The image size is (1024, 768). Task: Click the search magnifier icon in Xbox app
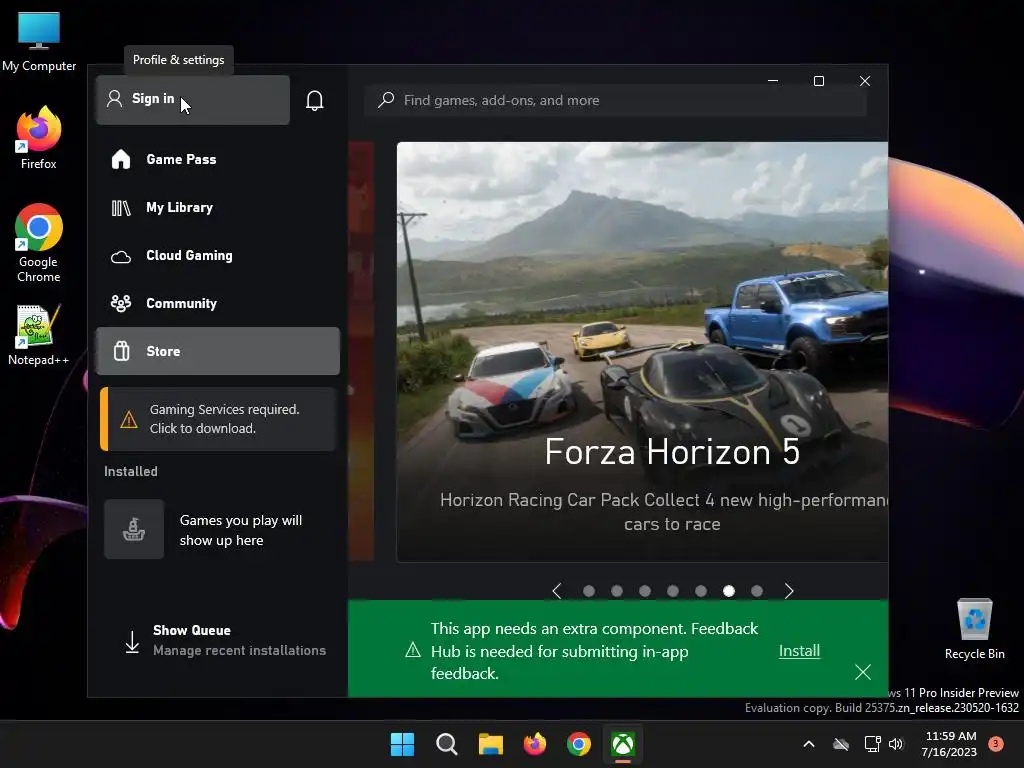coord(386,100)
